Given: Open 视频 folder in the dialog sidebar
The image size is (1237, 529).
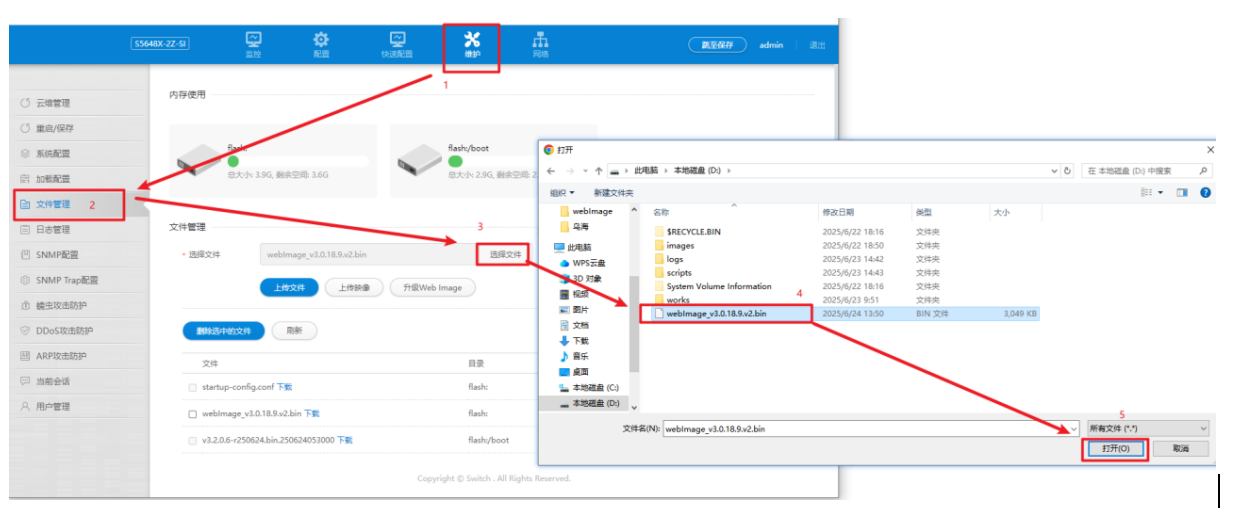Looking at the screenshot, I should (x=573, y=294).
